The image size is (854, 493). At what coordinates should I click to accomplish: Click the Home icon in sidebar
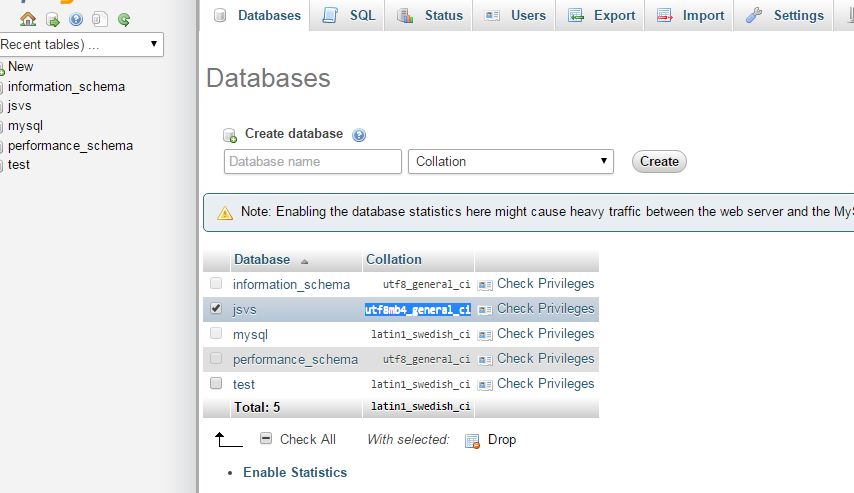point(28,18)
